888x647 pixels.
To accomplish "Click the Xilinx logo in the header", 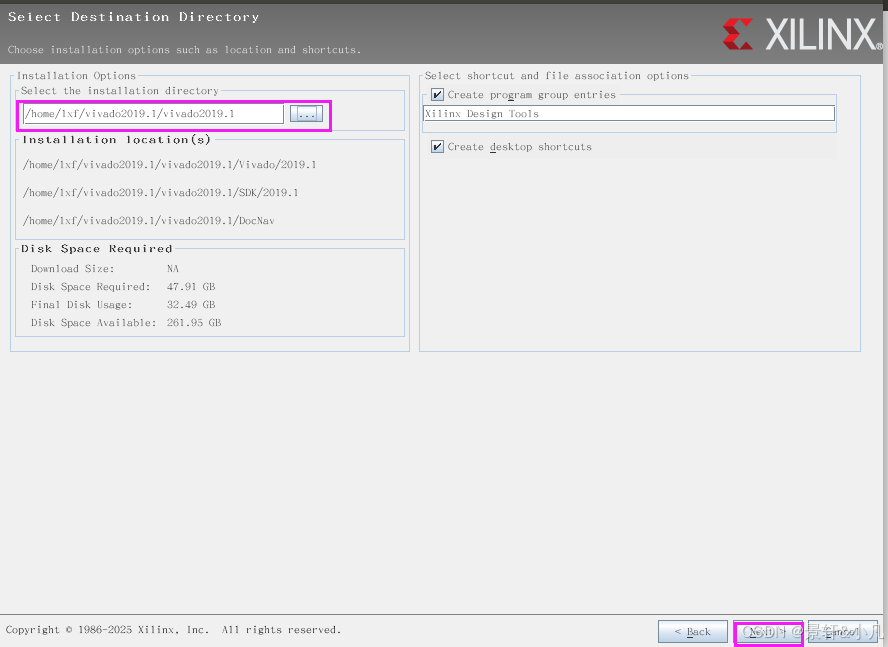I will click(x=802, y=34).
